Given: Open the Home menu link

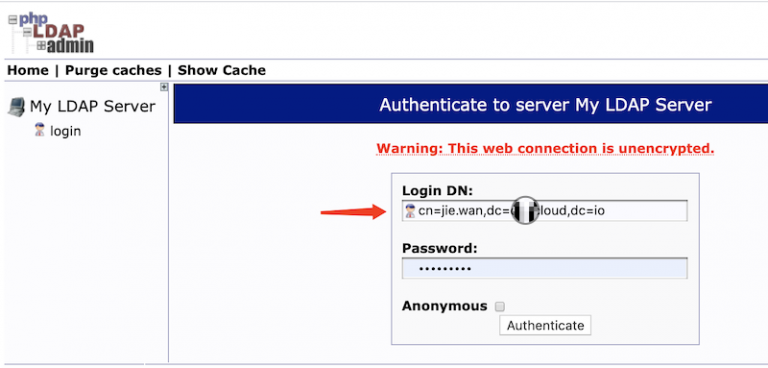Looking at the screenshot, I should (28, 71).
